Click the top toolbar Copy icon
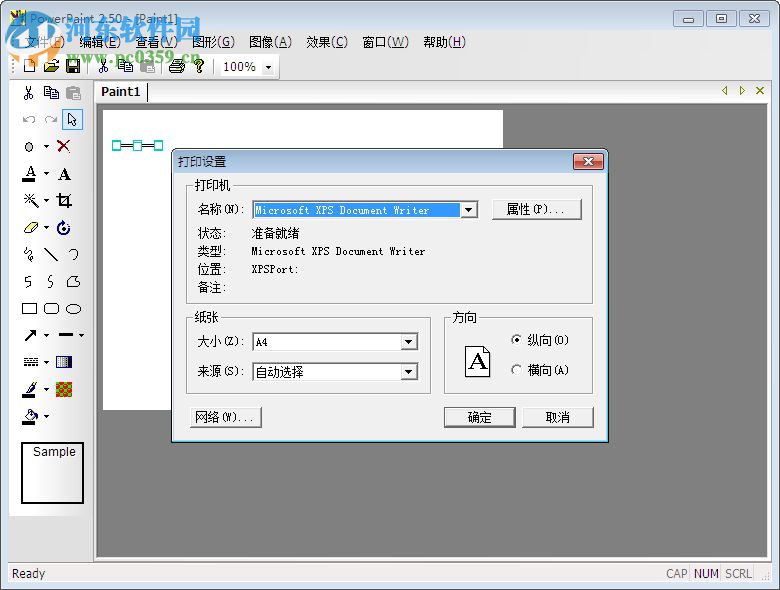 (125, 66)
